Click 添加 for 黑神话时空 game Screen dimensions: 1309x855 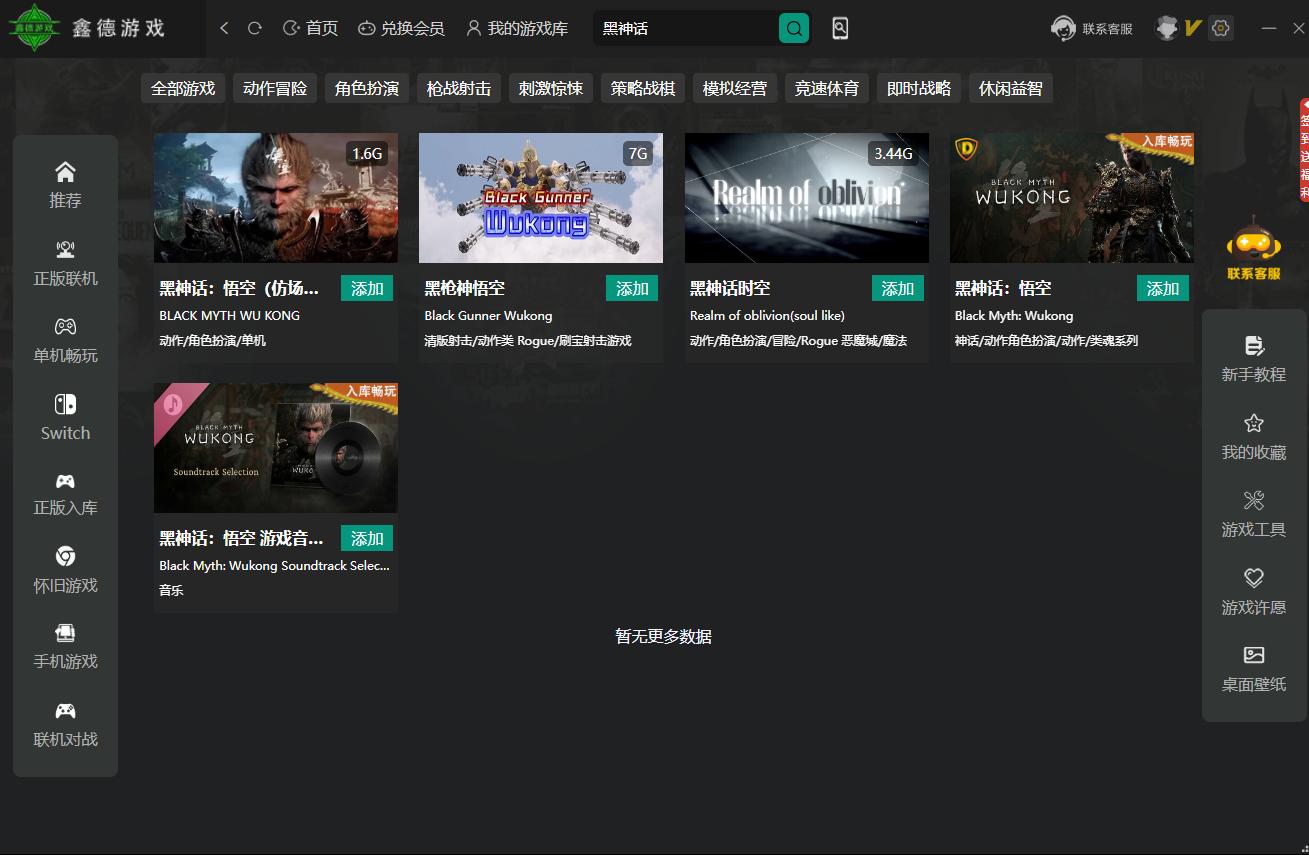coord(897,289)
